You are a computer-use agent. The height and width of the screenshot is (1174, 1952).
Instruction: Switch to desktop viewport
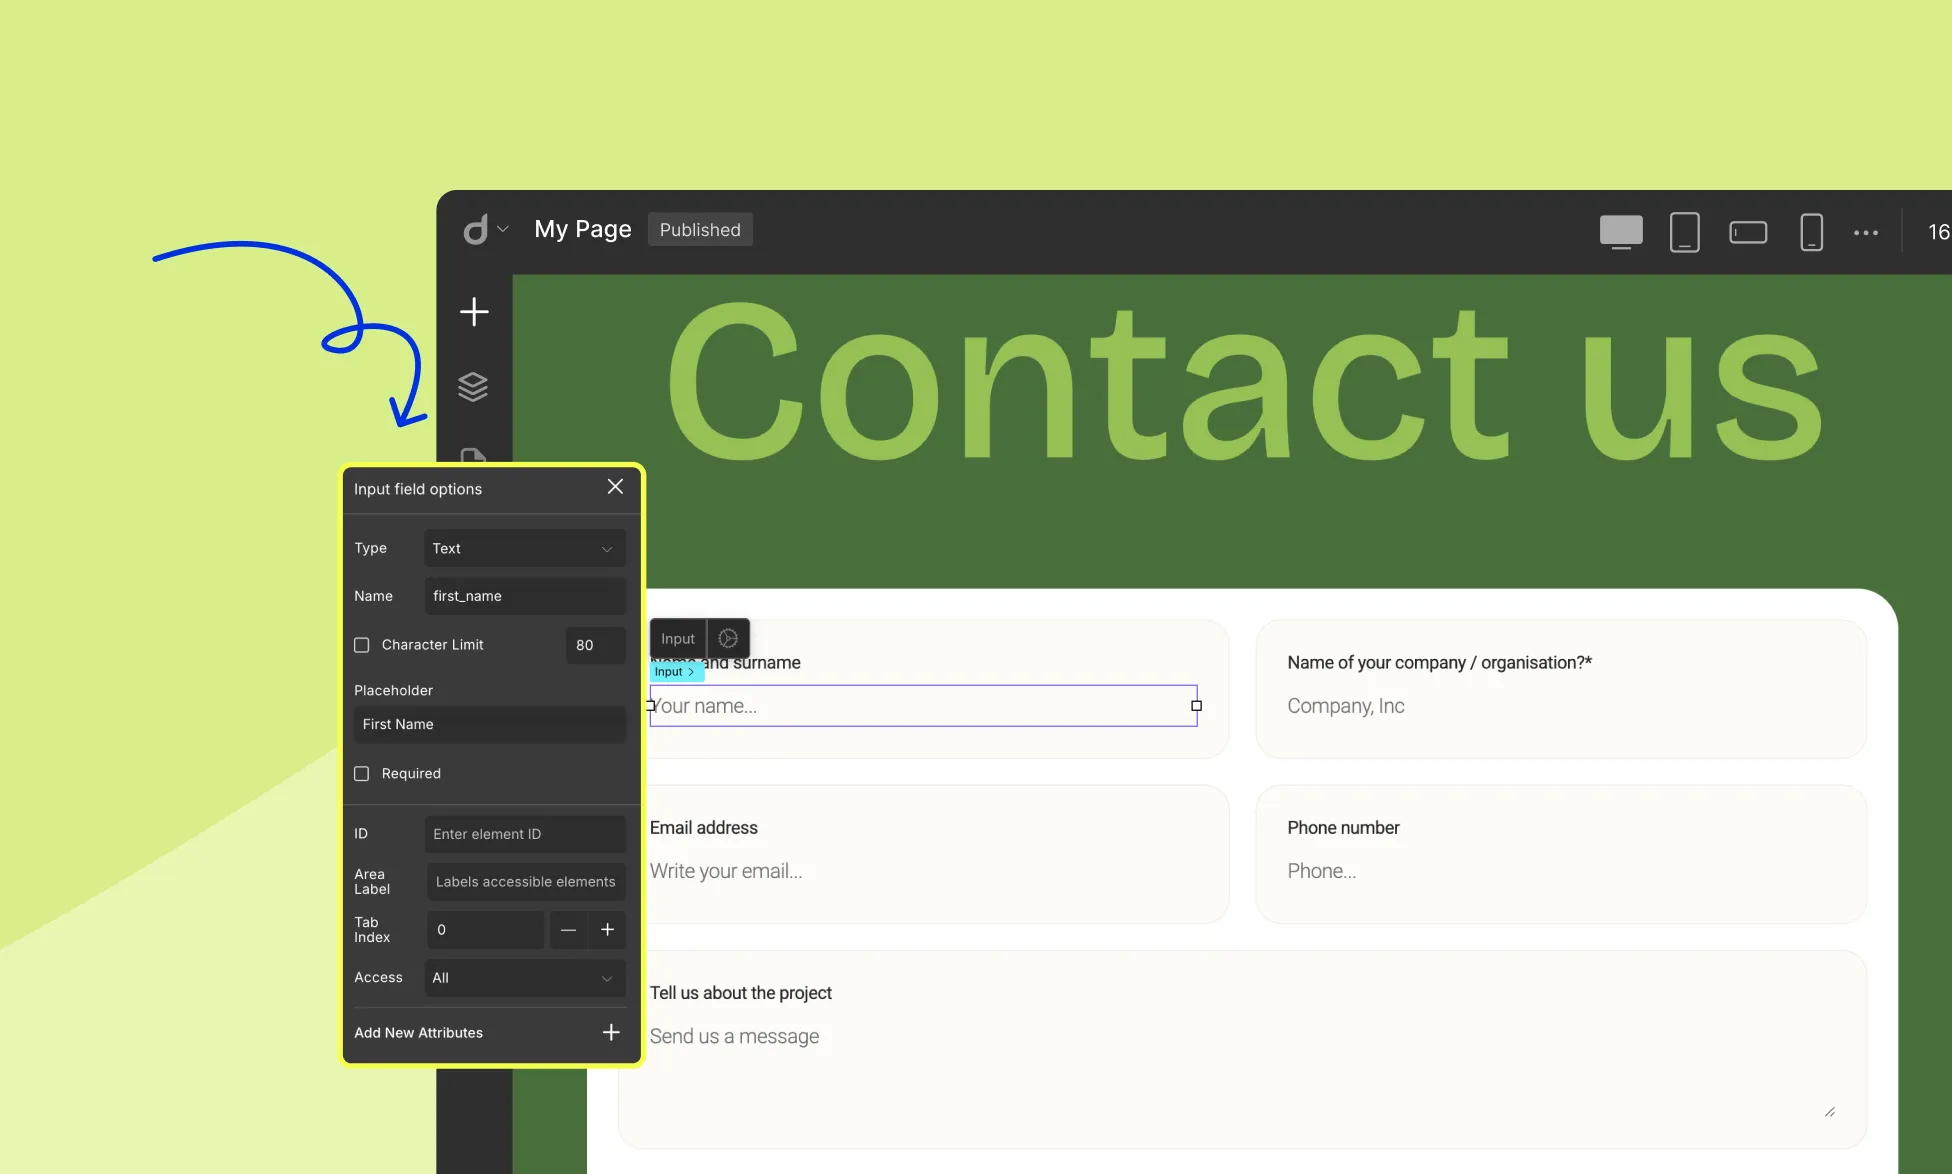point(1621,231)
